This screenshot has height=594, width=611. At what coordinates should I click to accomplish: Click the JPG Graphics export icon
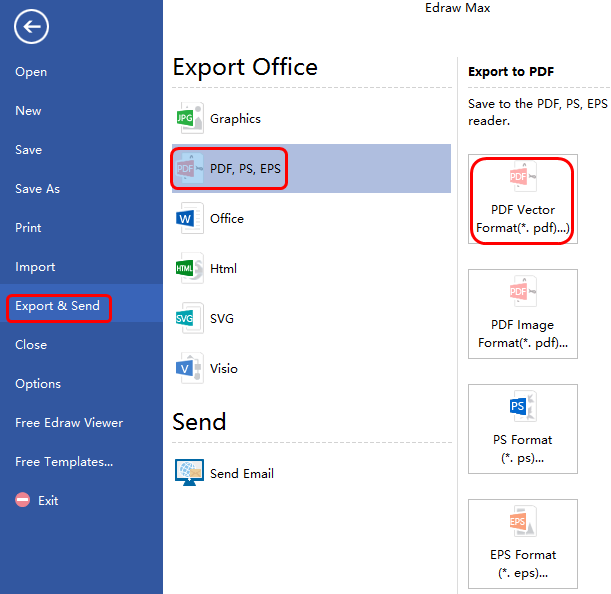tap(190, 118)
